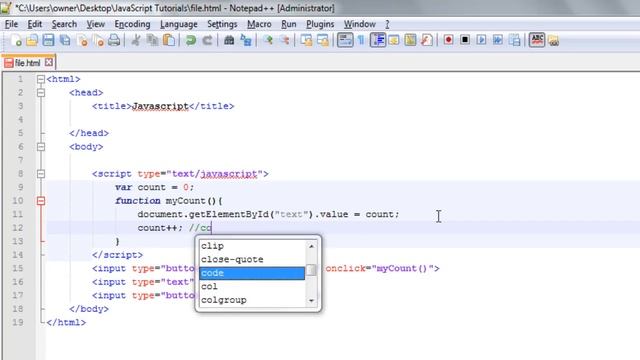Toggle Show All Characters pilcrow icon
Image resolution: width=640 pixels, height=360 pixels.
point(361,40)
